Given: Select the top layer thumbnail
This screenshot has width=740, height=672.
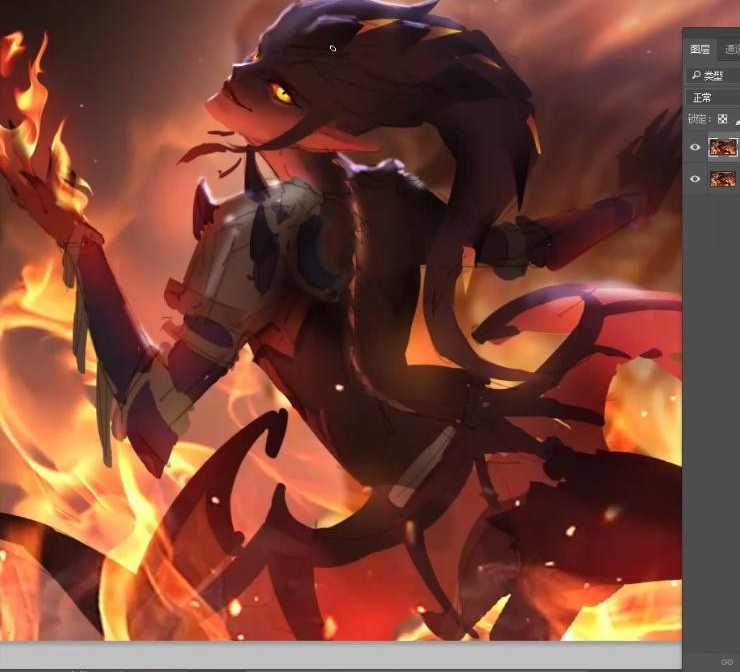Looking at the screenshot, I should 723,147.
